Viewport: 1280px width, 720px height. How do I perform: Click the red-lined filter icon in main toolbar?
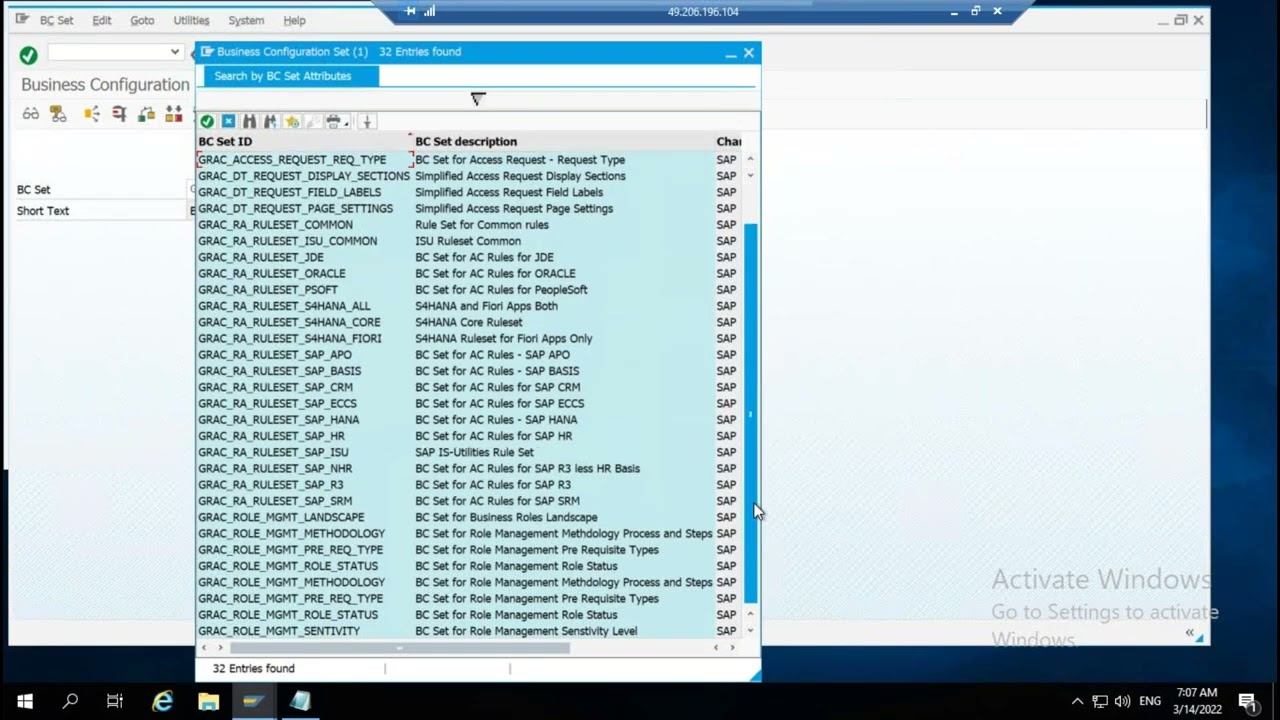[x=119, y=114]
